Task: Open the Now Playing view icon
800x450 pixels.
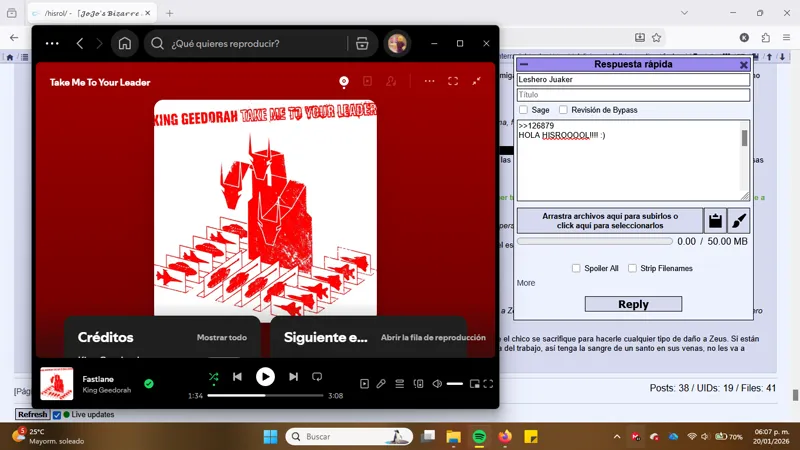Action: [364, 384]
